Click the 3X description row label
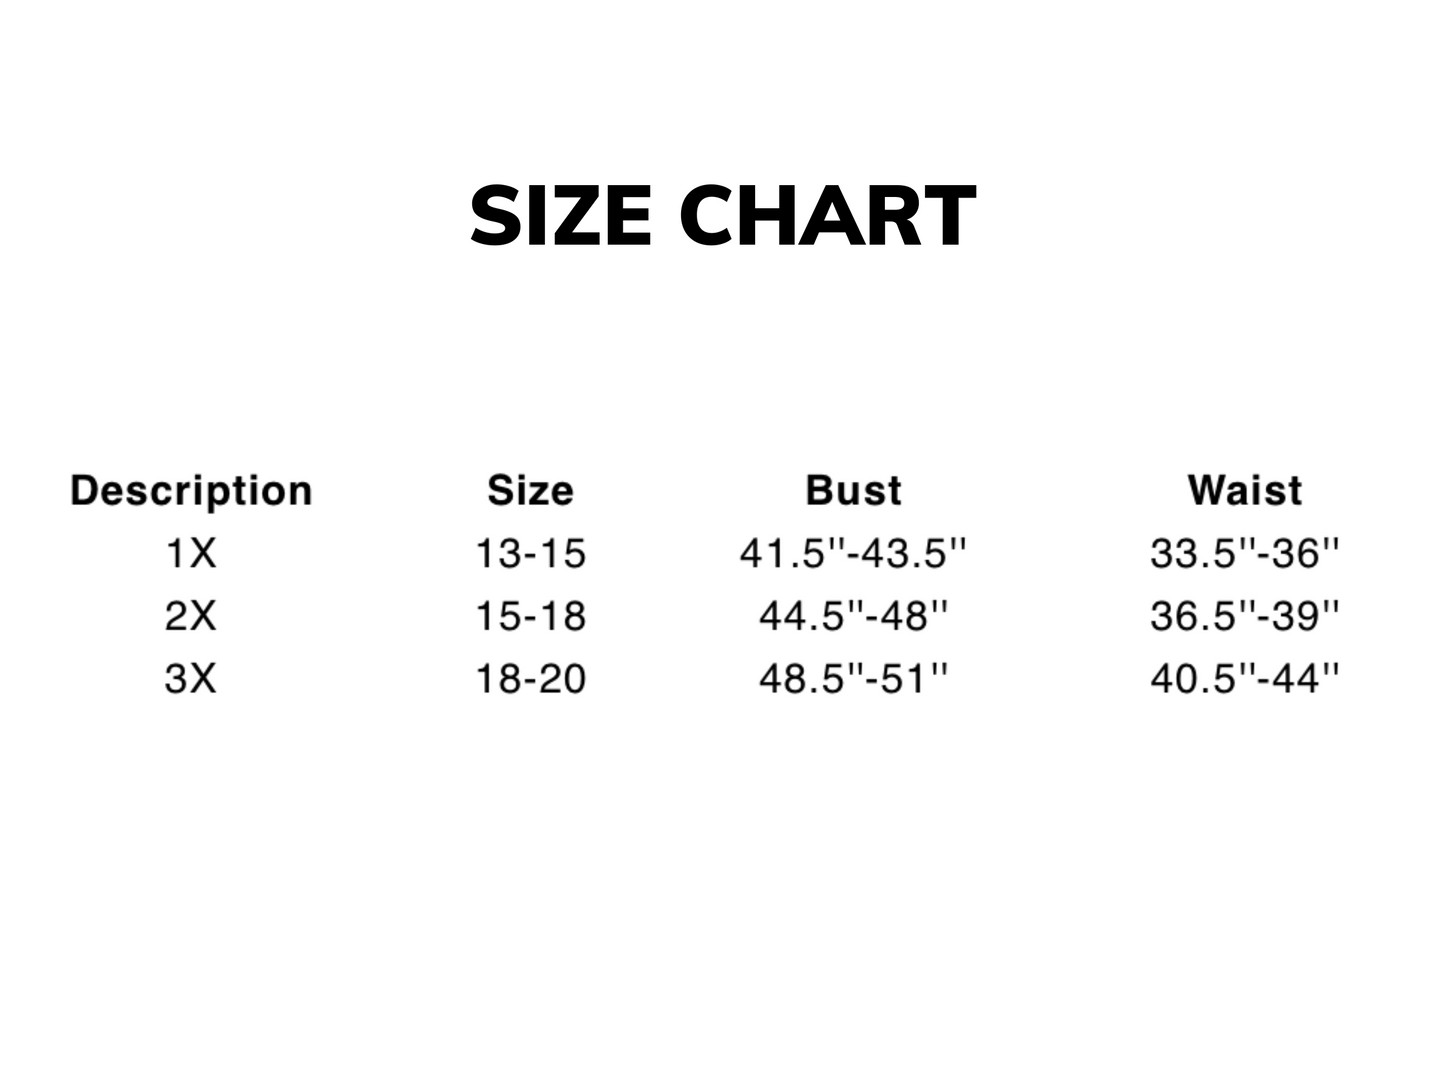The image size is (1445, 1084). click(190, 679)
